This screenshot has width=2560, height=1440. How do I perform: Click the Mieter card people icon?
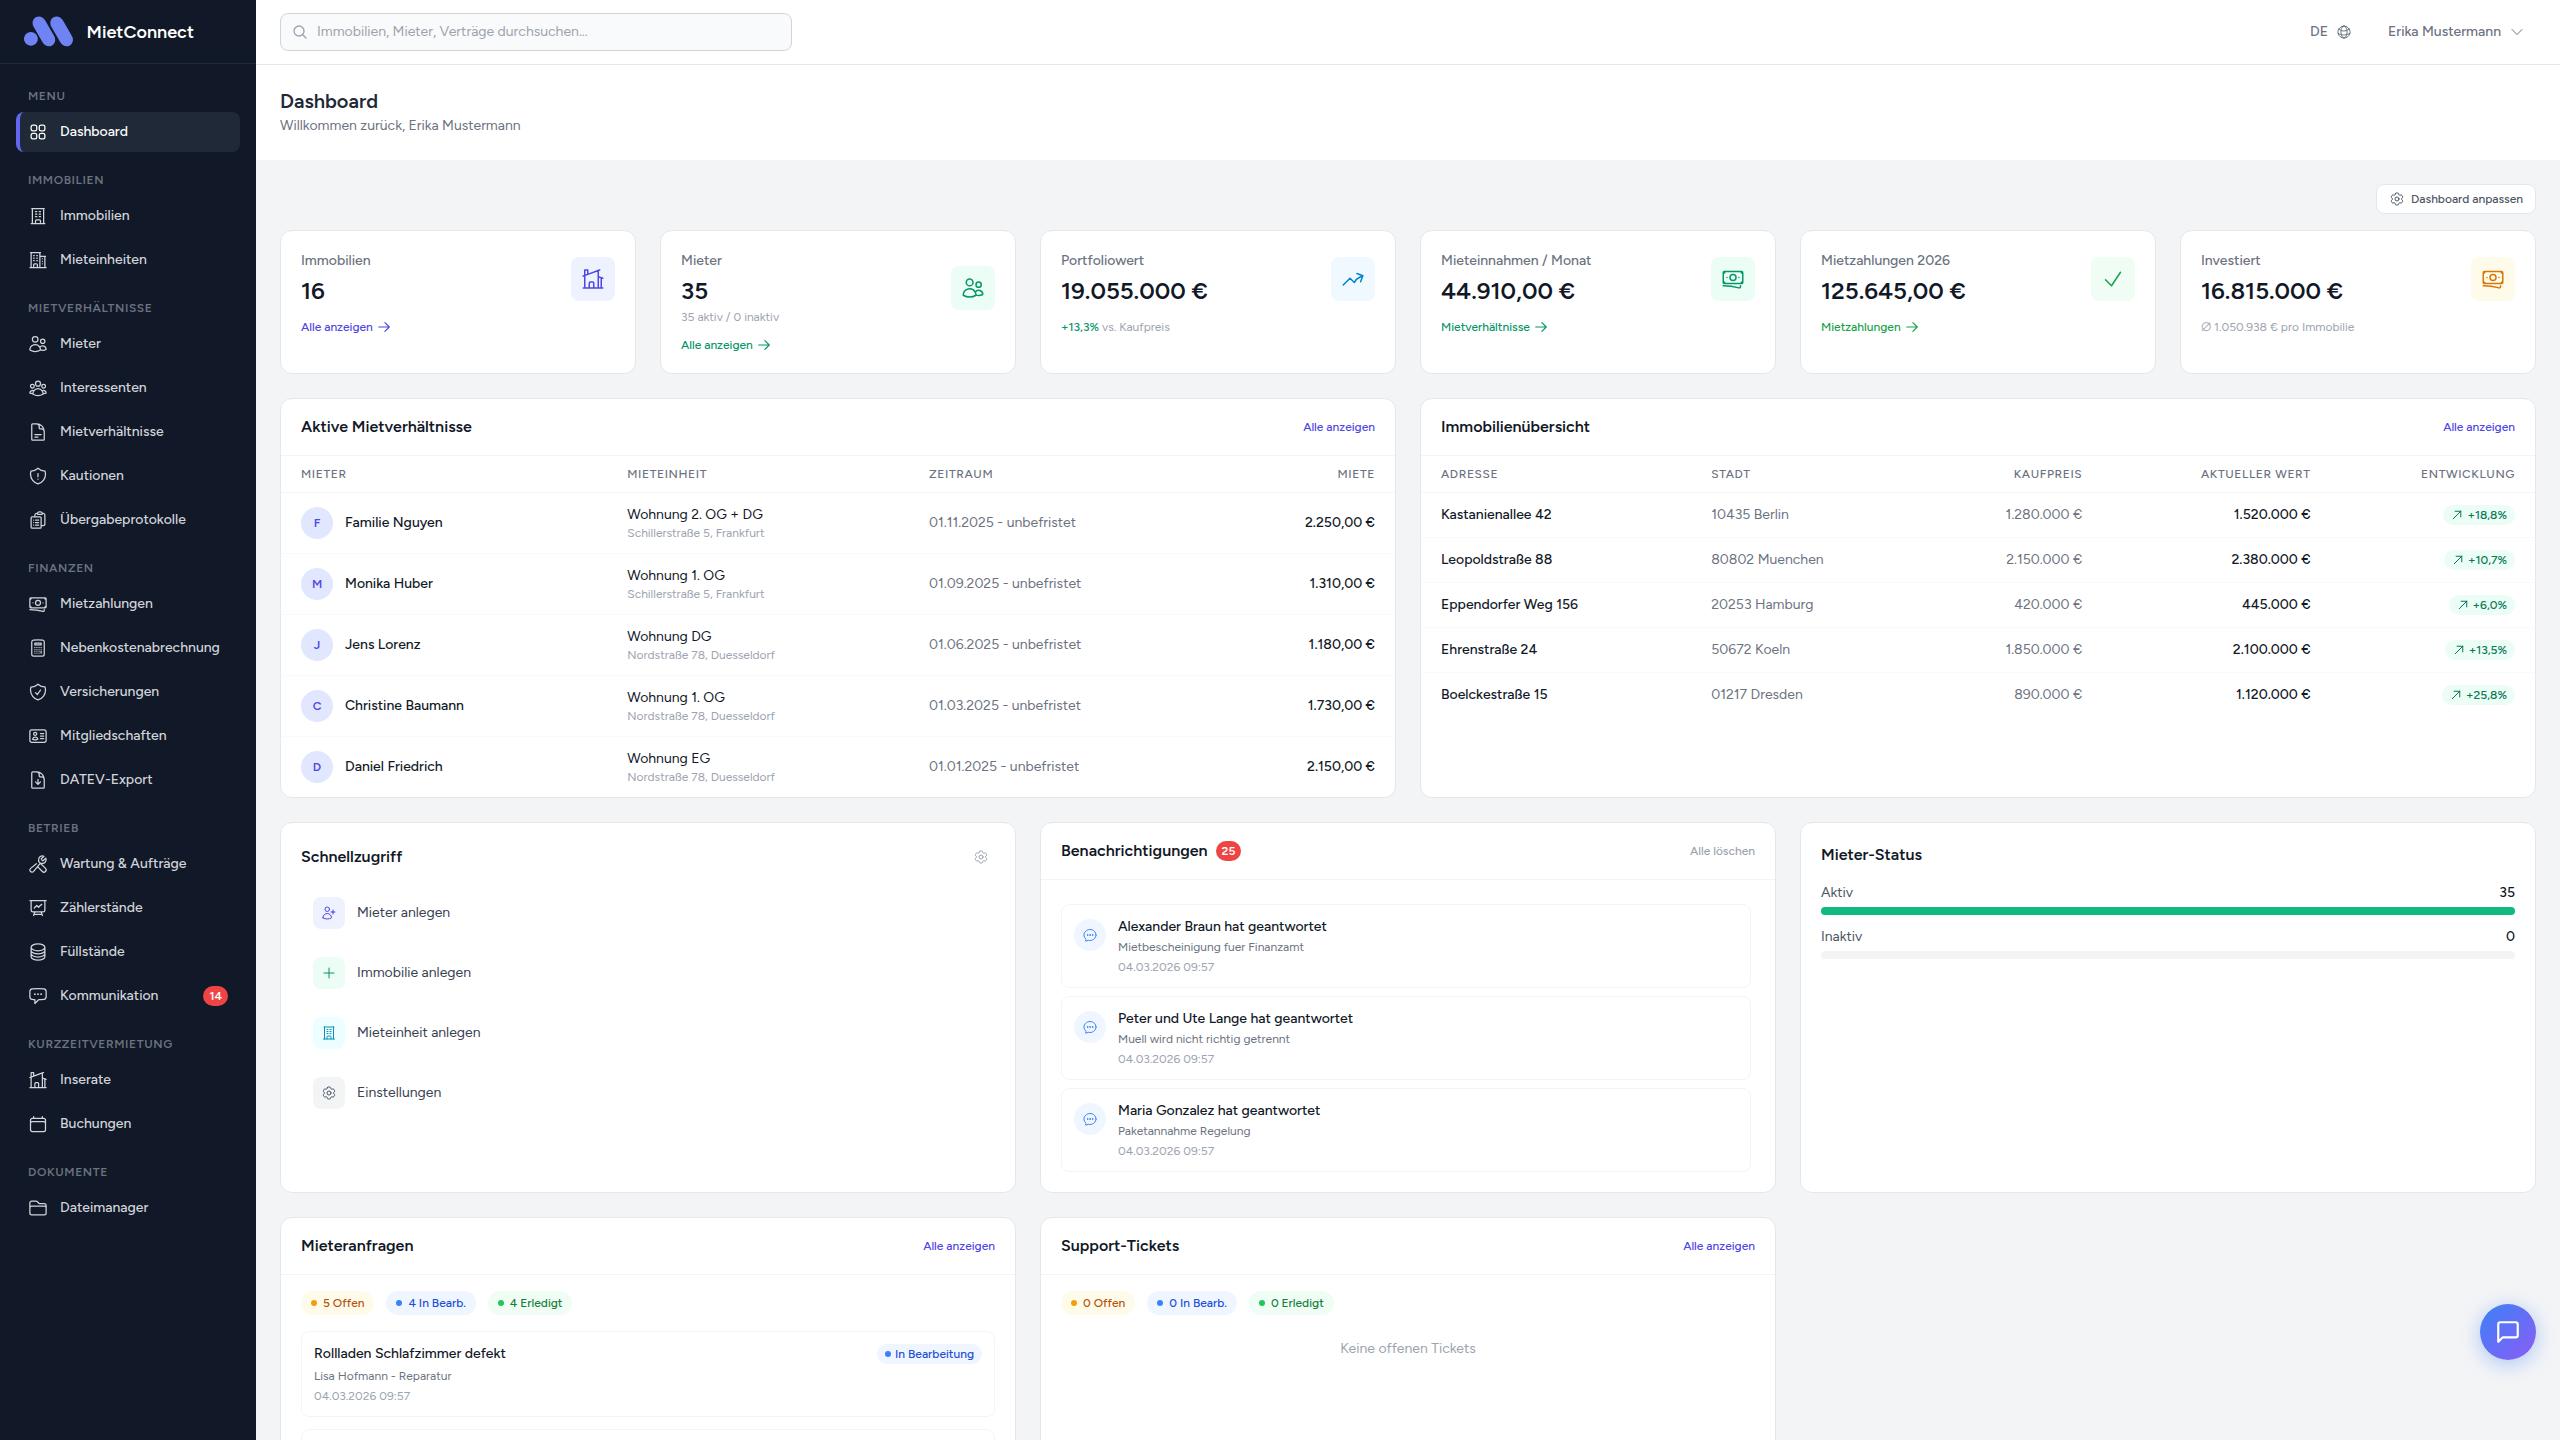[972, 288]
